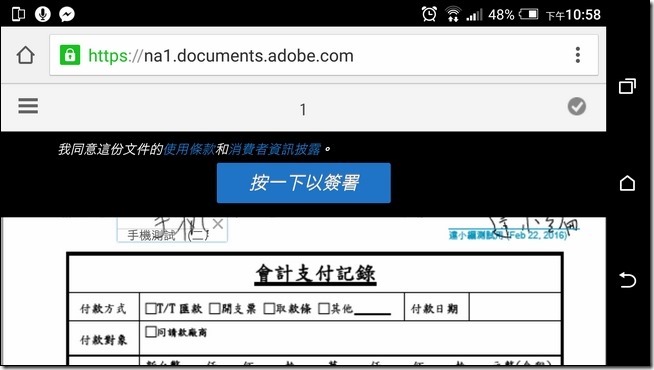The width and height of the screenshot is (654, 370).
Task: Close the 手機測試 signature field with X
Action: pos(218,224)
